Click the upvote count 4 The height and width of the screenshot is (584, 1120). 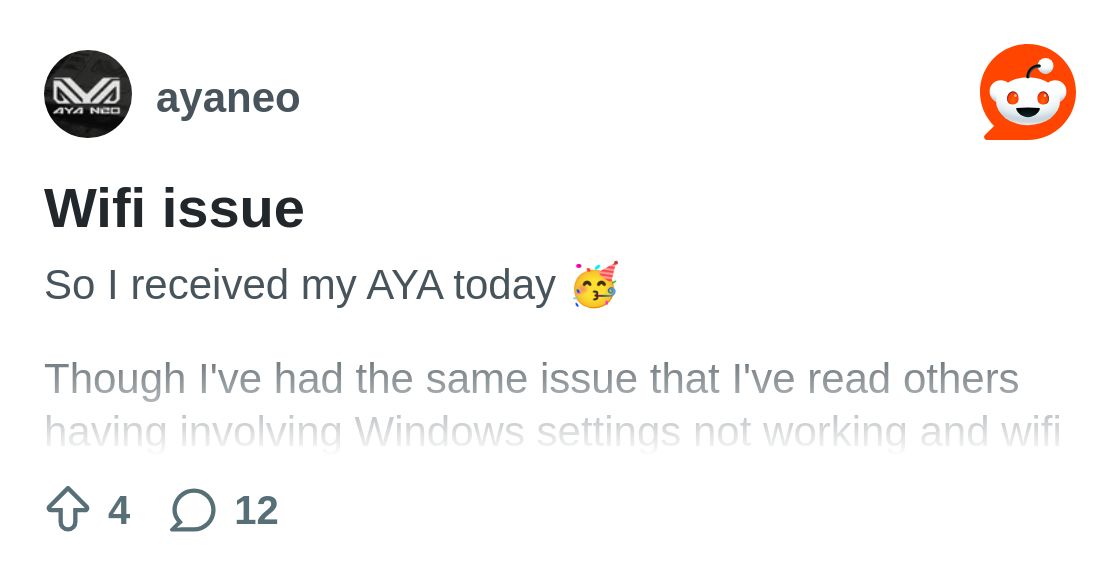119,511
